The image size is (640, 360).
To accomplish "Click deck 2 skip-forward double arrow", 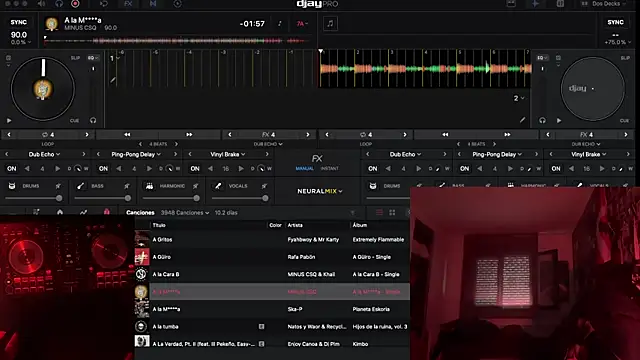I will click(x=507, y=135).
